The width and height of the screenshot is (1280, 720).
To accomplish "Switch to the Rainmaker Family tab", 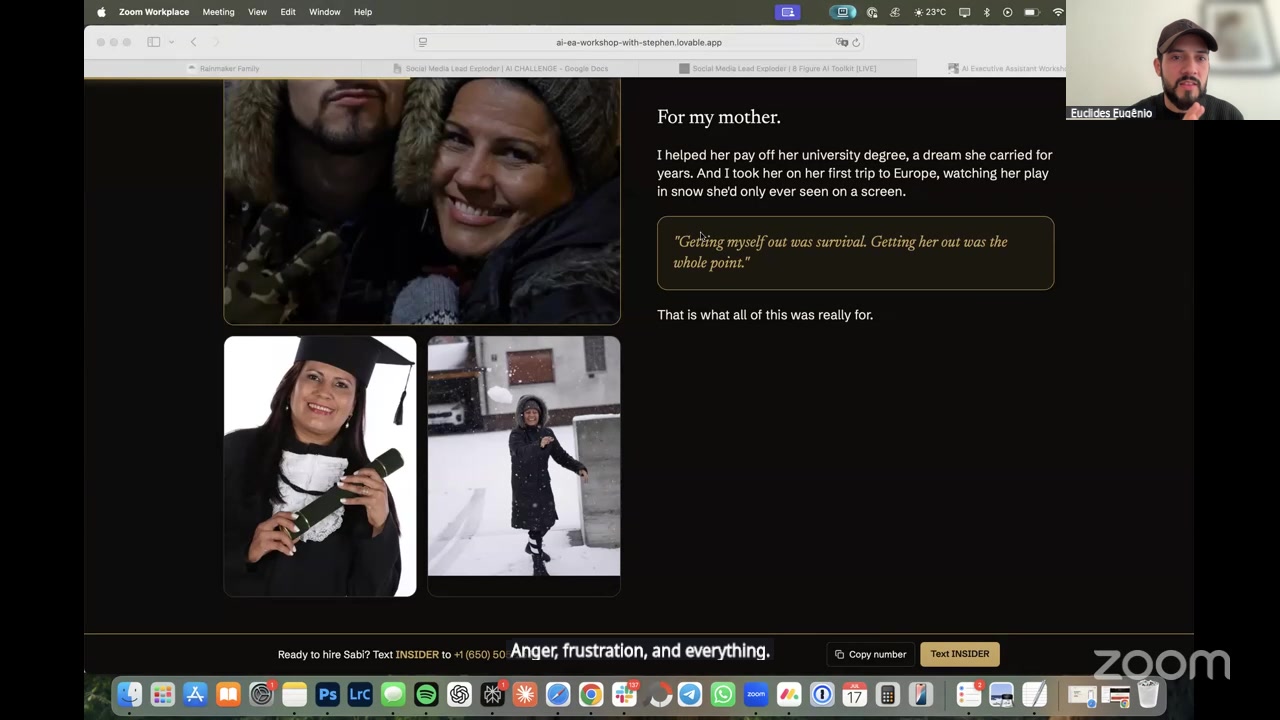I will point(223,68).
